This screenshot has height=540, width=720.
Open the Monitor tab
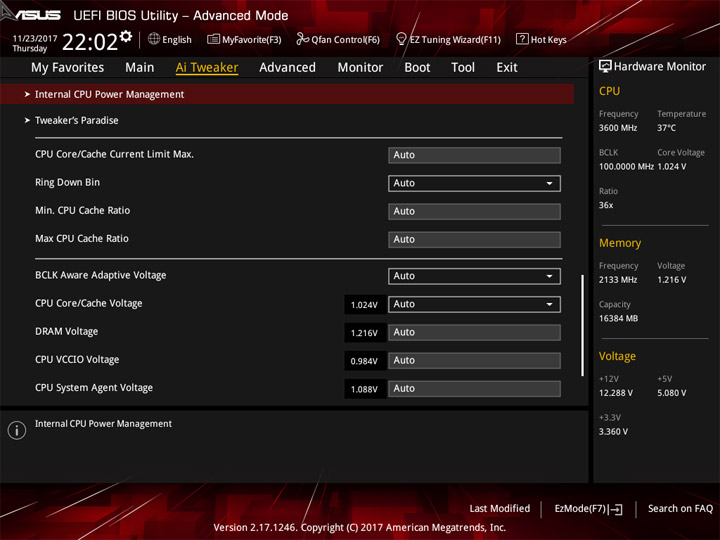point(360,68)
